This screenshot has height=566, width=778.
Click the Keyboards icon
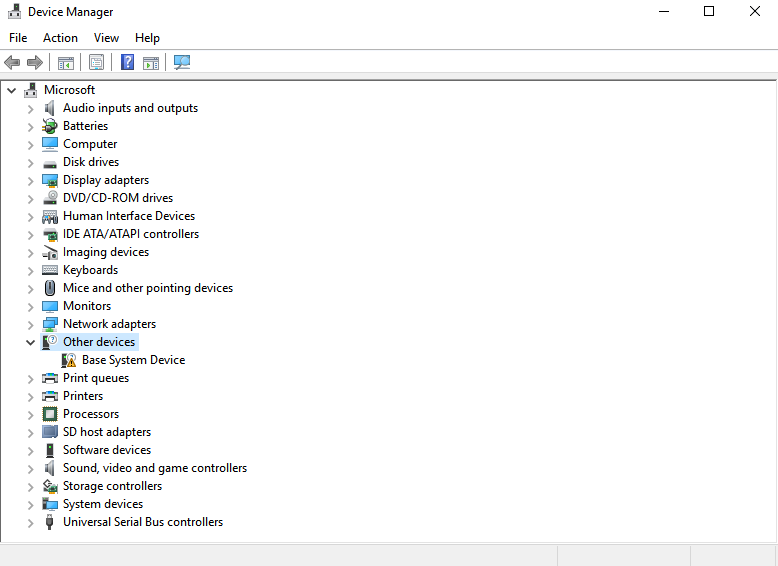[x=50, y=270]
